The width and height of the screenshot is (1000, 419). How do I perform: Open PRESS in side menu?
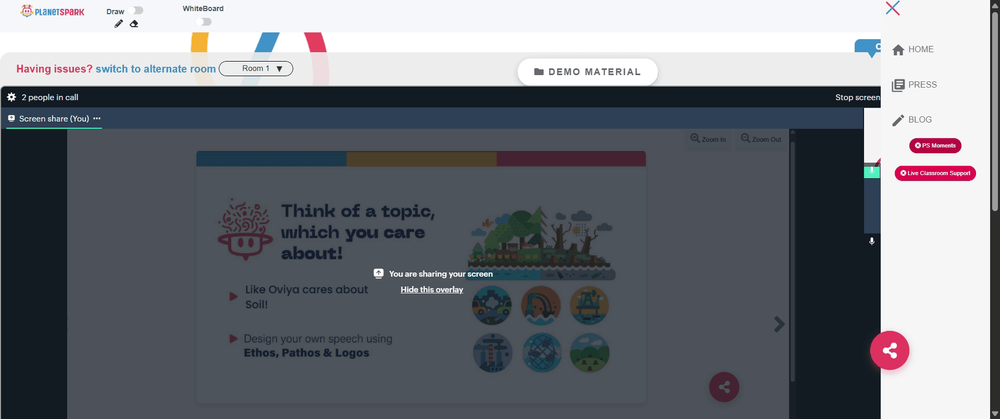pos(914,85)
